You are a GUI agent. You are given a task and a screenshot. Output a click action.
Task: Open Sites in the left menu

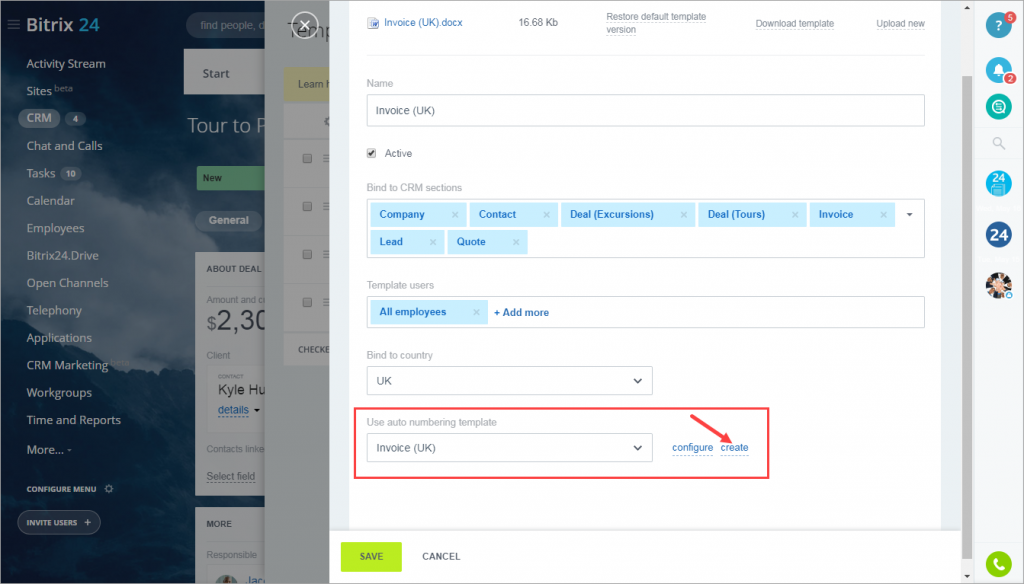(39, 91)
